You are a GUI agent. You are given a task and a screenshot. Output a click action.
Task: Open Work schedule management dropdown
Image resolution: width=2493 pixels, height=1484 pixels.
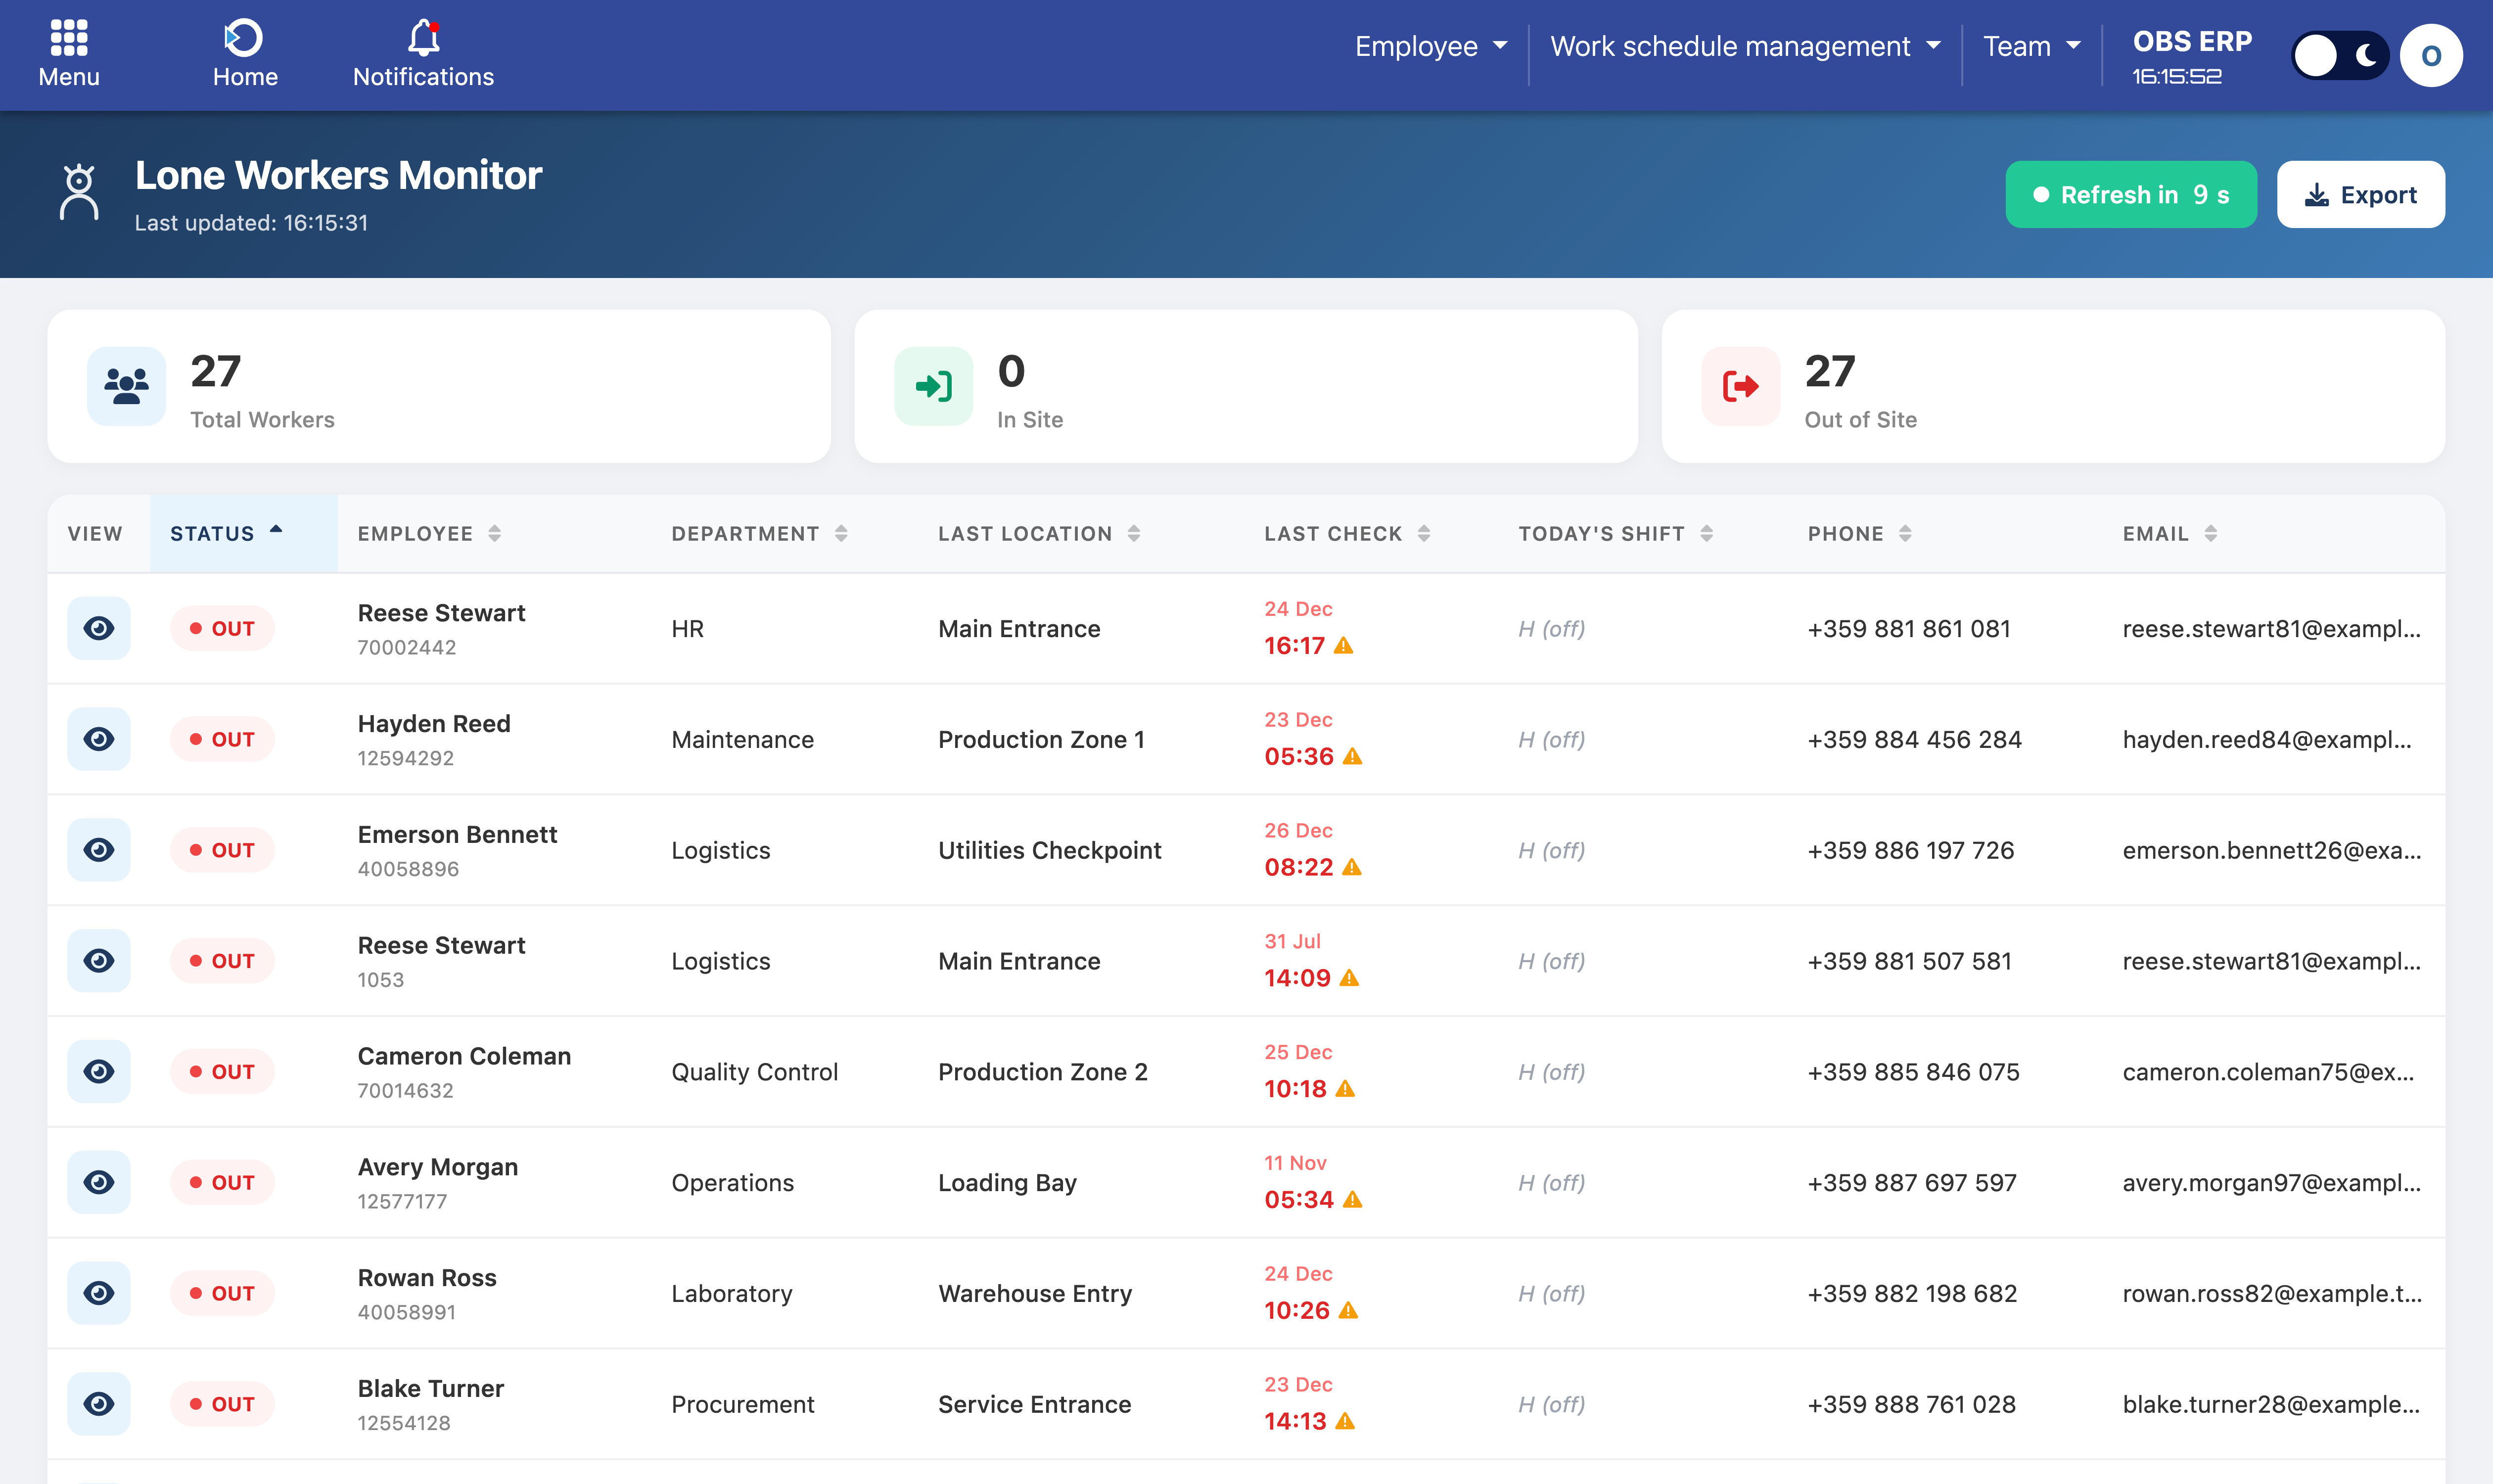pos(1745,46)
